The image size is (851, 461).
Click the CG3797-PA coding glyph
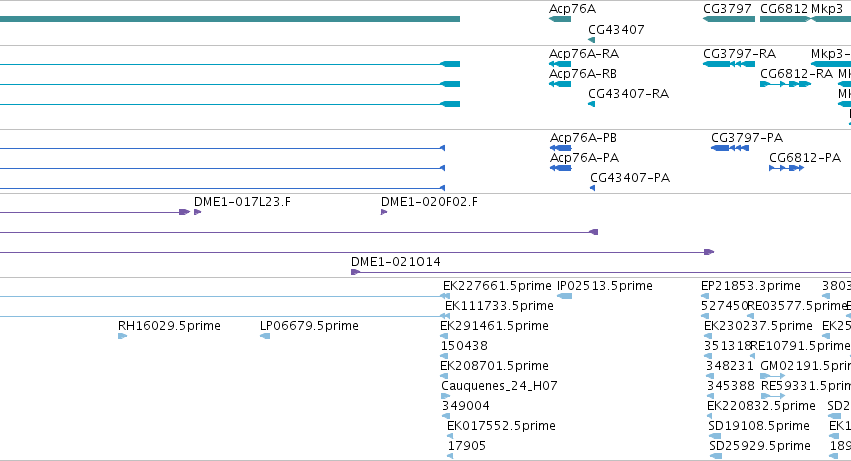click(730, 148)
